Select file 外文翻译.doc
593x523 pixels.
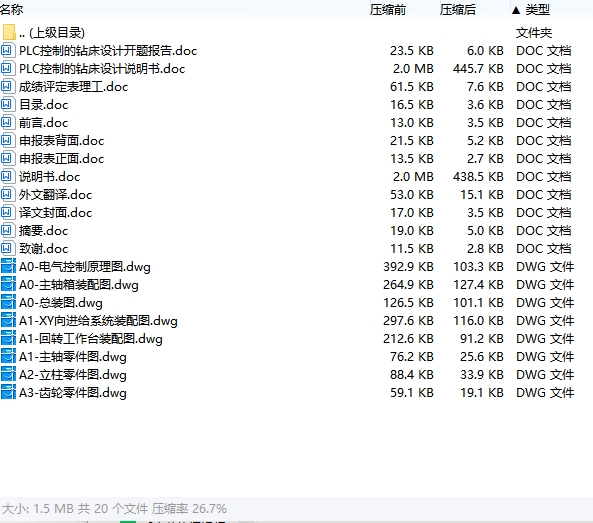coord(55,195)
